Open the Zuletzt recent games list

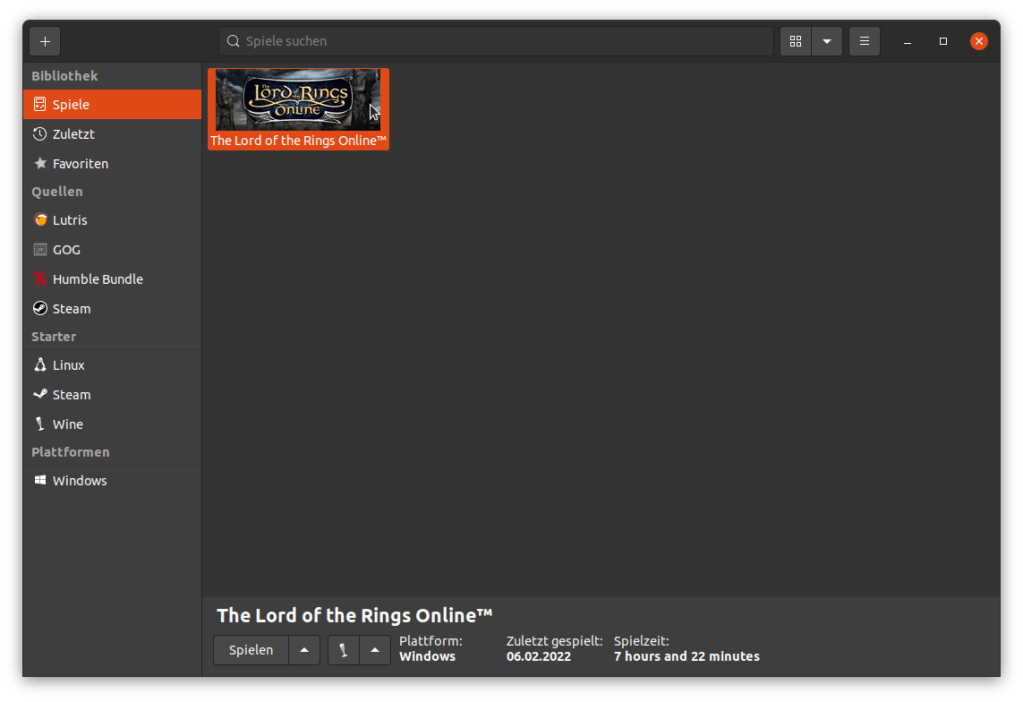pos(112,134)
